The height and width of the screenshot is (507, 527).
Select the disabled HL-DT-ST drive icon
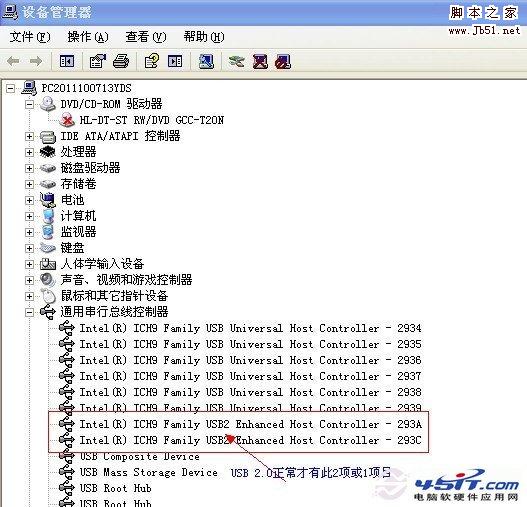[67, 120]
